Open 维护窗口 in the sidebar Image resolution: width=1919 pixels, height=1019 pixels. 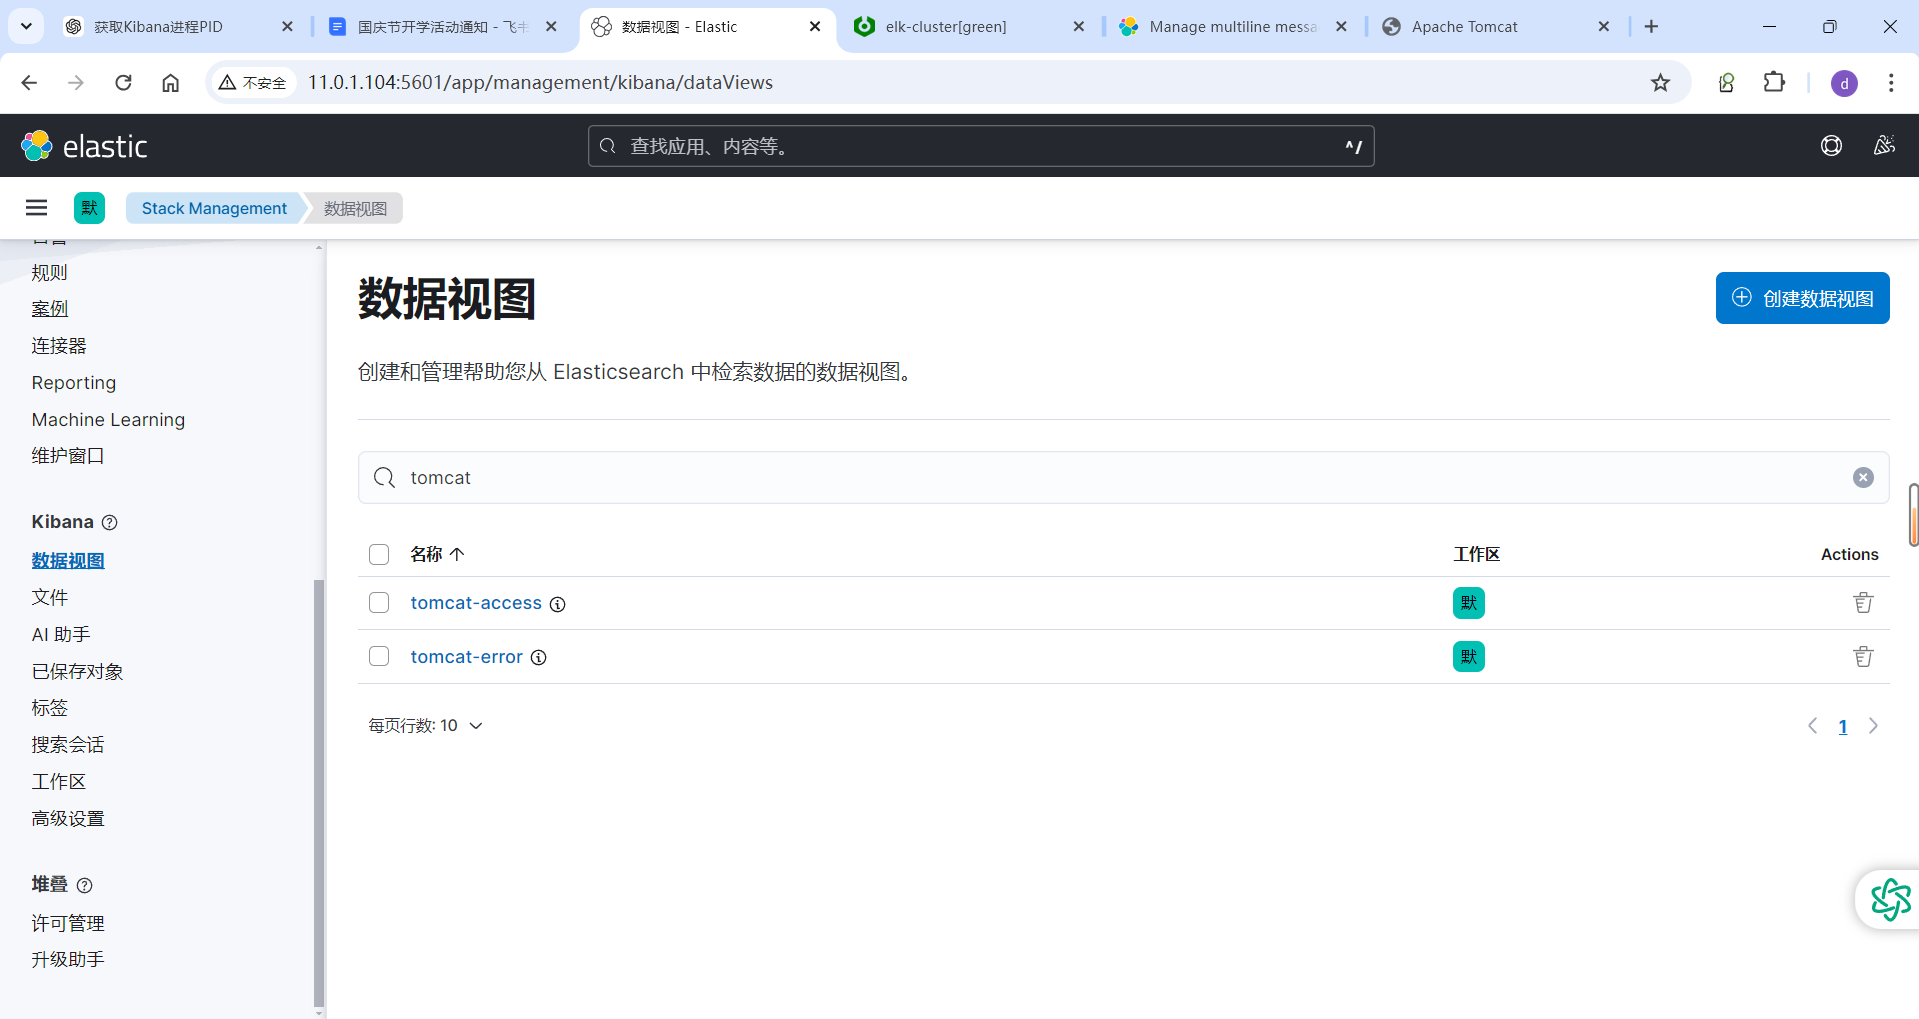tap(68, 456)
